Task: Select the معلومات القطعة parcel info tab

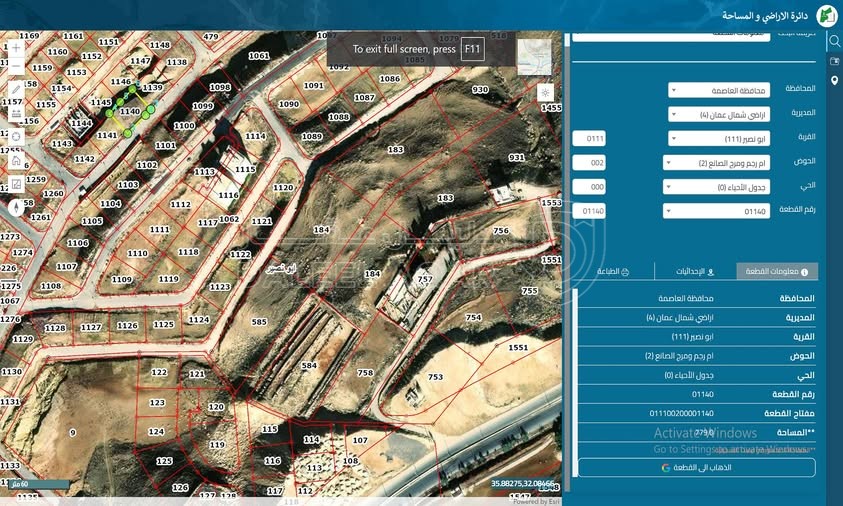Action: [x=777, y=271]
